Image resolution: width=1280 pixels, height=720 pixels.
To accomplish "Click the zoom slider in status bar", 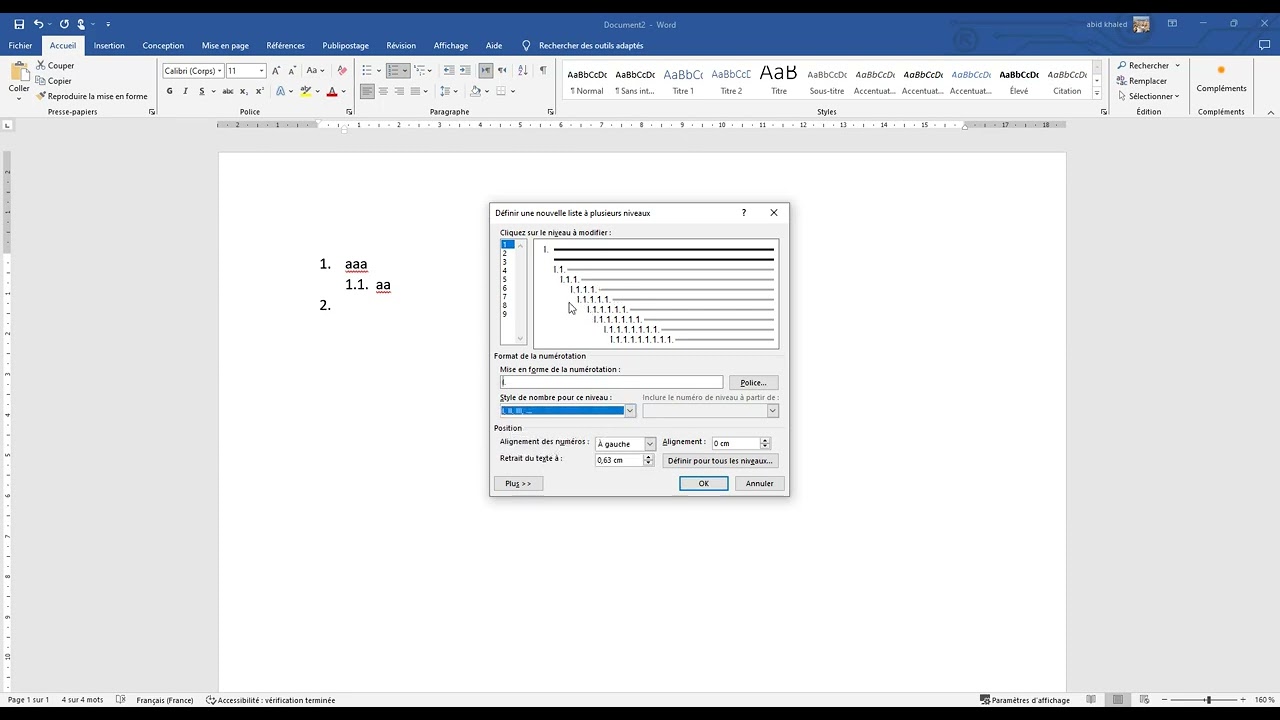I will [x=1208, y=700].
